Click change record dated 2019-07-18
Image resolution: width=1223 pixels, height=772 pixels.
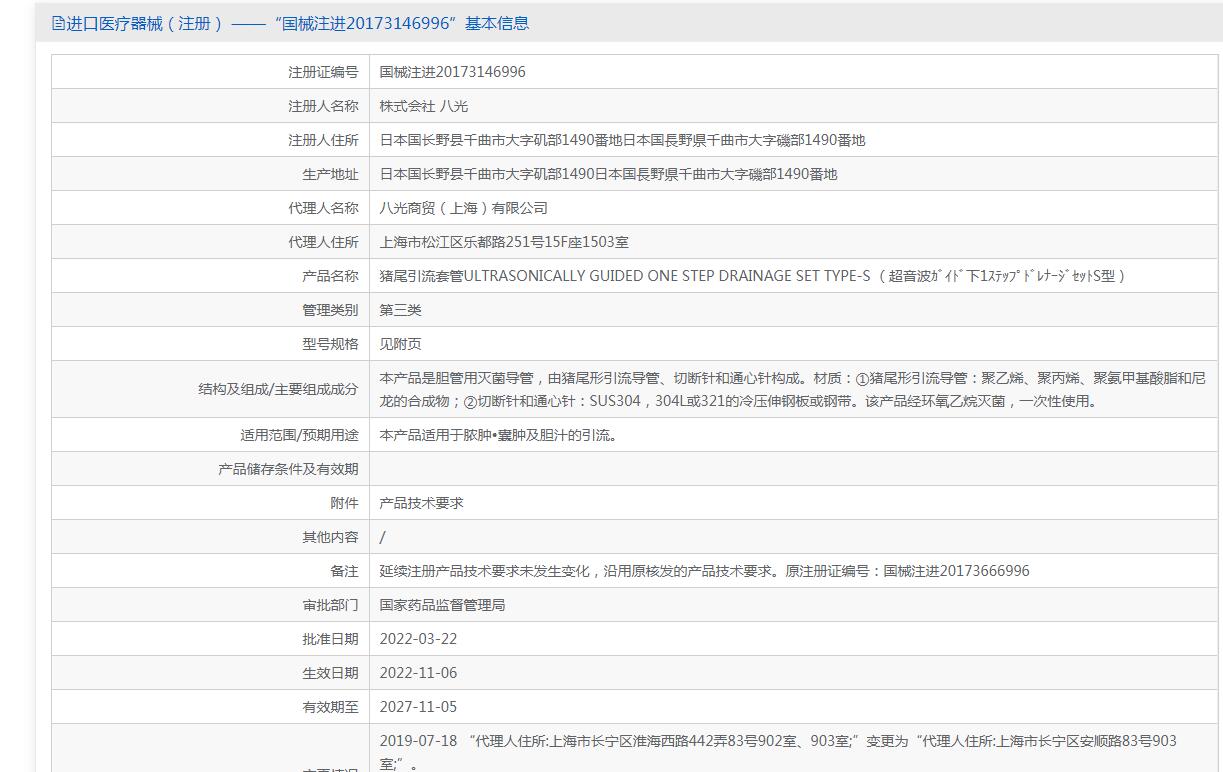[x=778, y=751]
